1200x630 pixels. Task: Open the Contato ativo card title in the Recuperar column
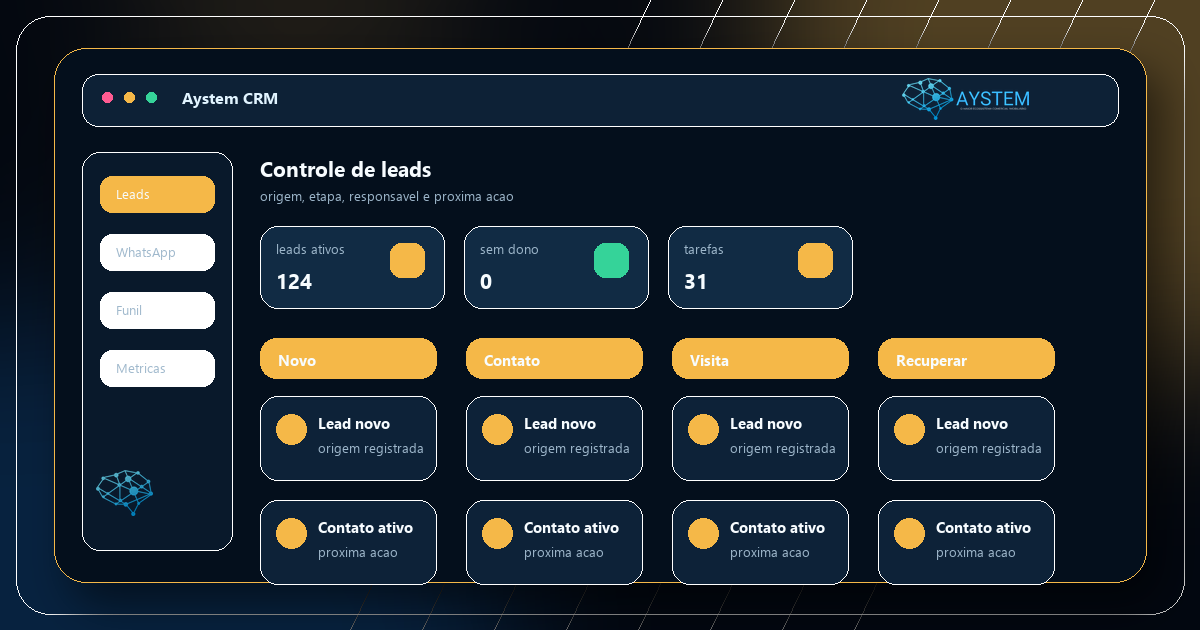[x=983, y=528]
